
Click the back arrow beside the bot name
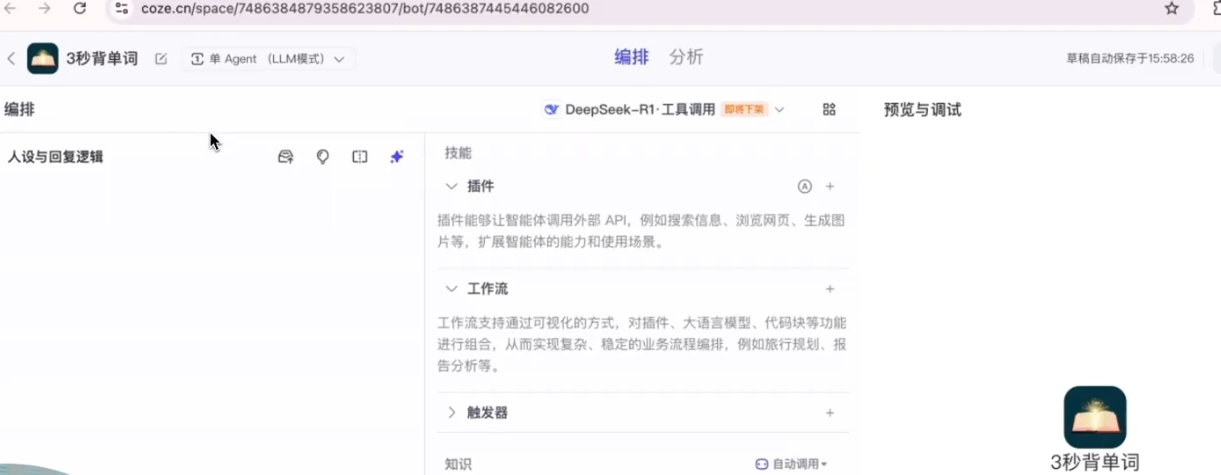11,59
